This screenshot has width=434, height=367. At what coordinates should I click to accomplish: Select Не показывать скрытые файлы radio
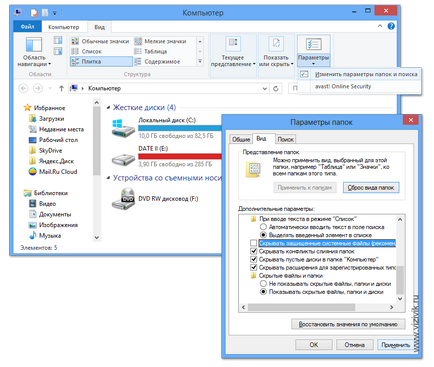263,284
